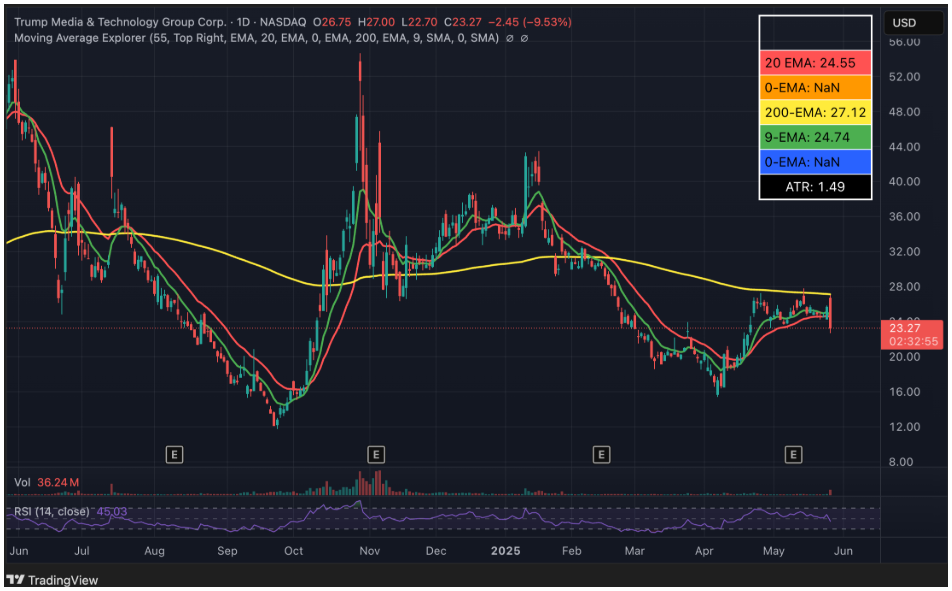The width and height of the screenshot is (952, 591).
Task: Click the 52.00 price axis label
Action: click(905, 77)
